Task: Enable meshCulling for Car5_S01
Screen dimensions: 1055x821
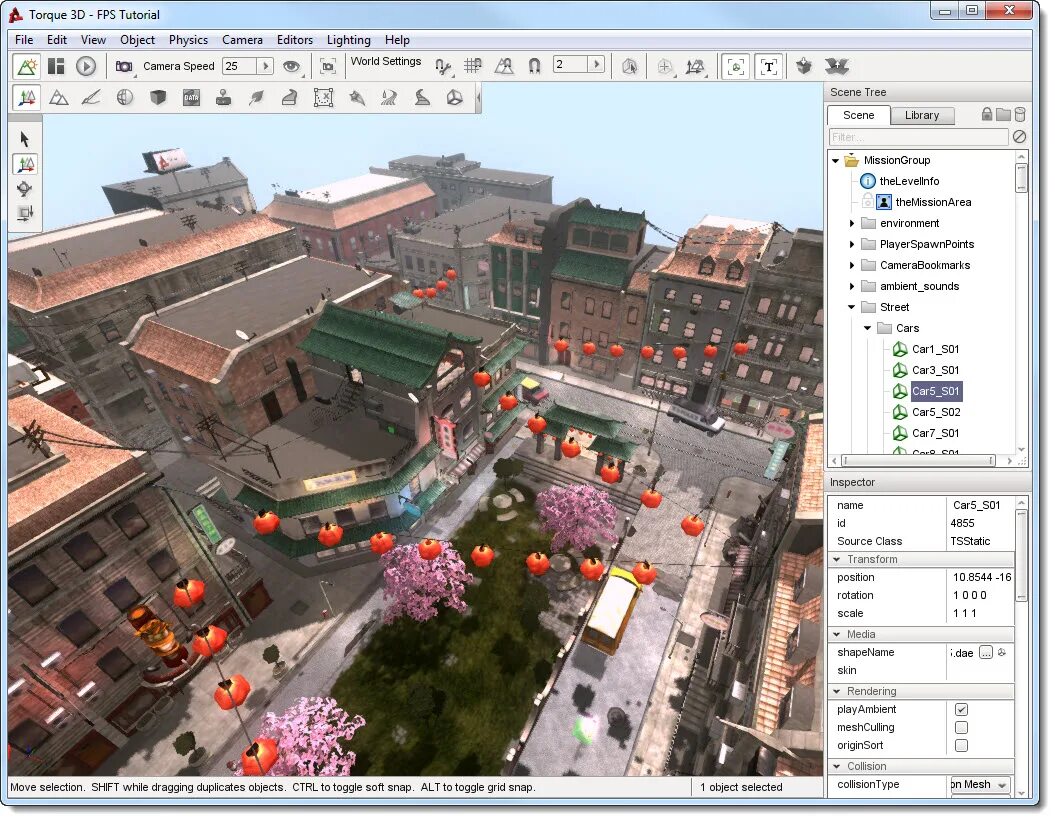Action: (962, 727)
